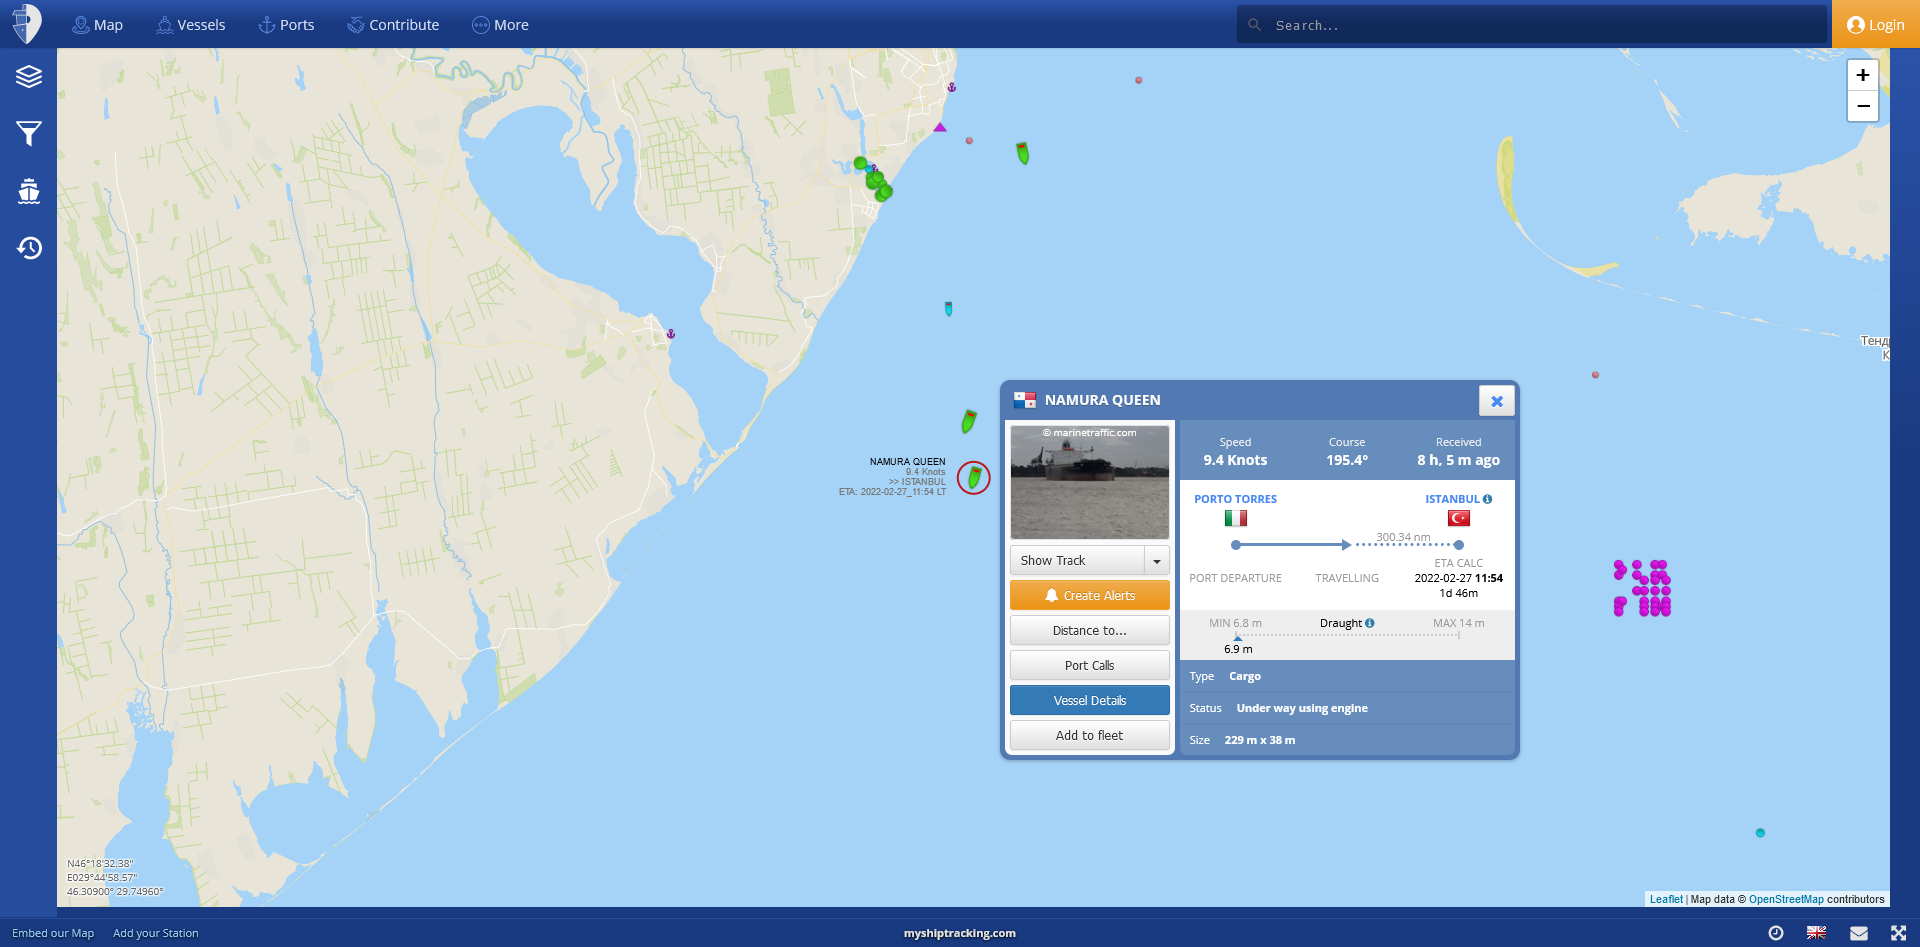Click the teal dot marker at bottom right
The width and height of the screenshot is (1920, 947).
(1760, 833)
